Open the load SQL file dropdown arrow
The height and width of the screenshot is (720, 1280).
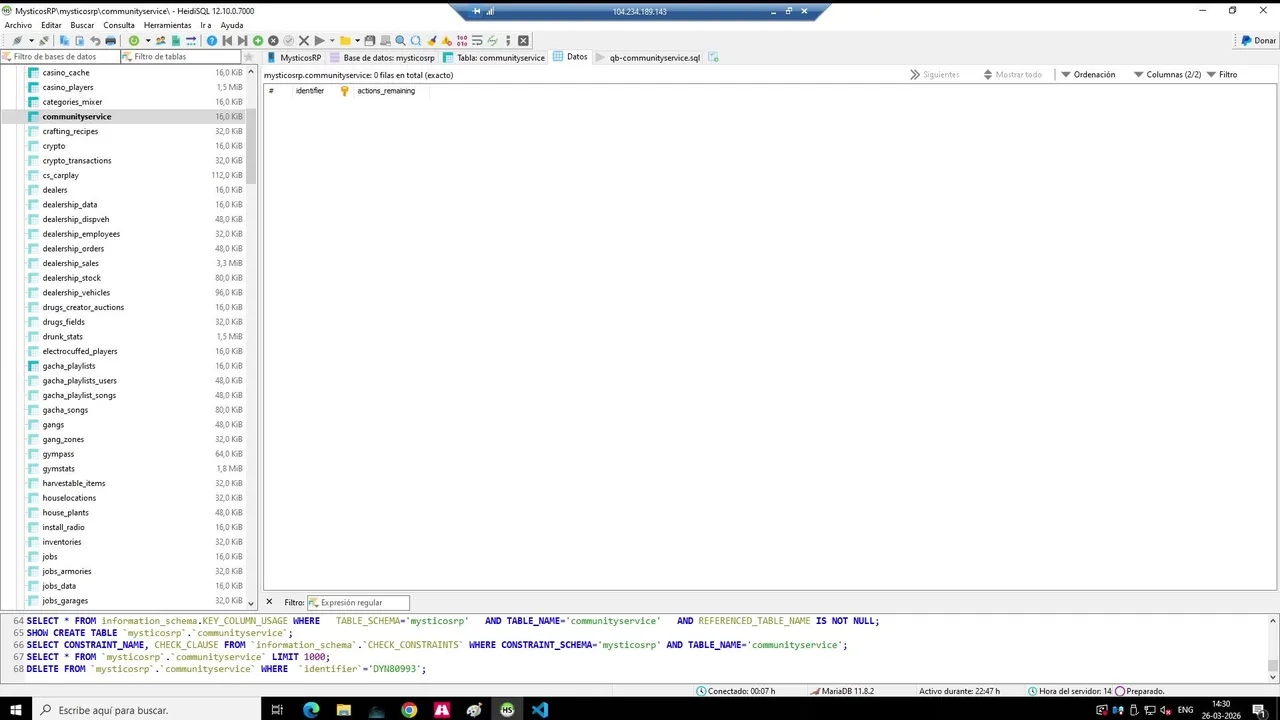[358, 41]
